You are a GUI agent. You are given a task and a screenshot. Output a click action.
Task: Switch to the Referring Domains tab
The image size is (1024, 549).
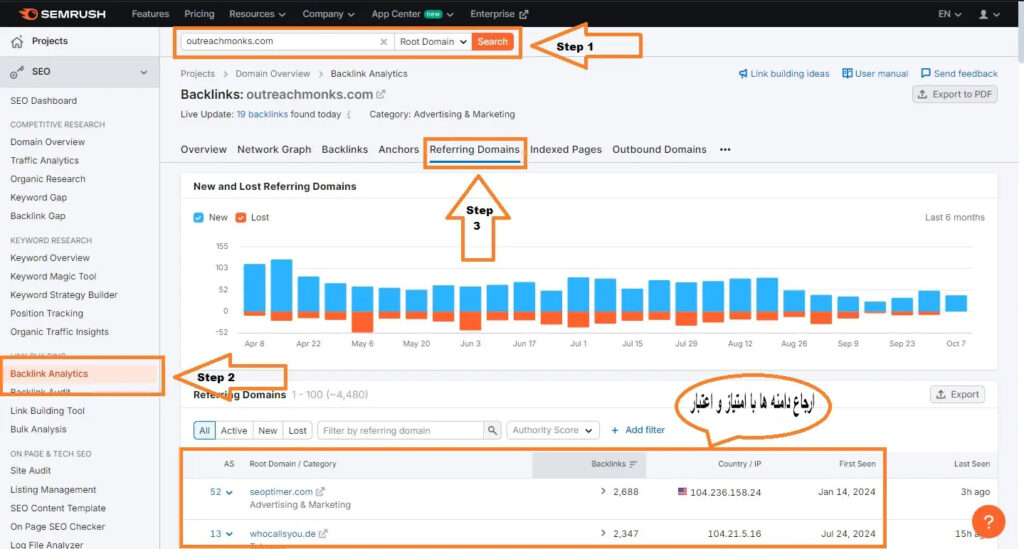pyautogui.click(x=474, y=149)
